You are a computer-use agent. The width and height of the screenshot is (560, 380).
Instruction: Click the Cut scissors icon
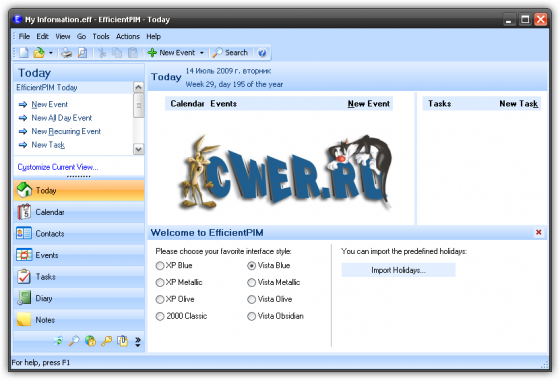(x=102, y=53)
